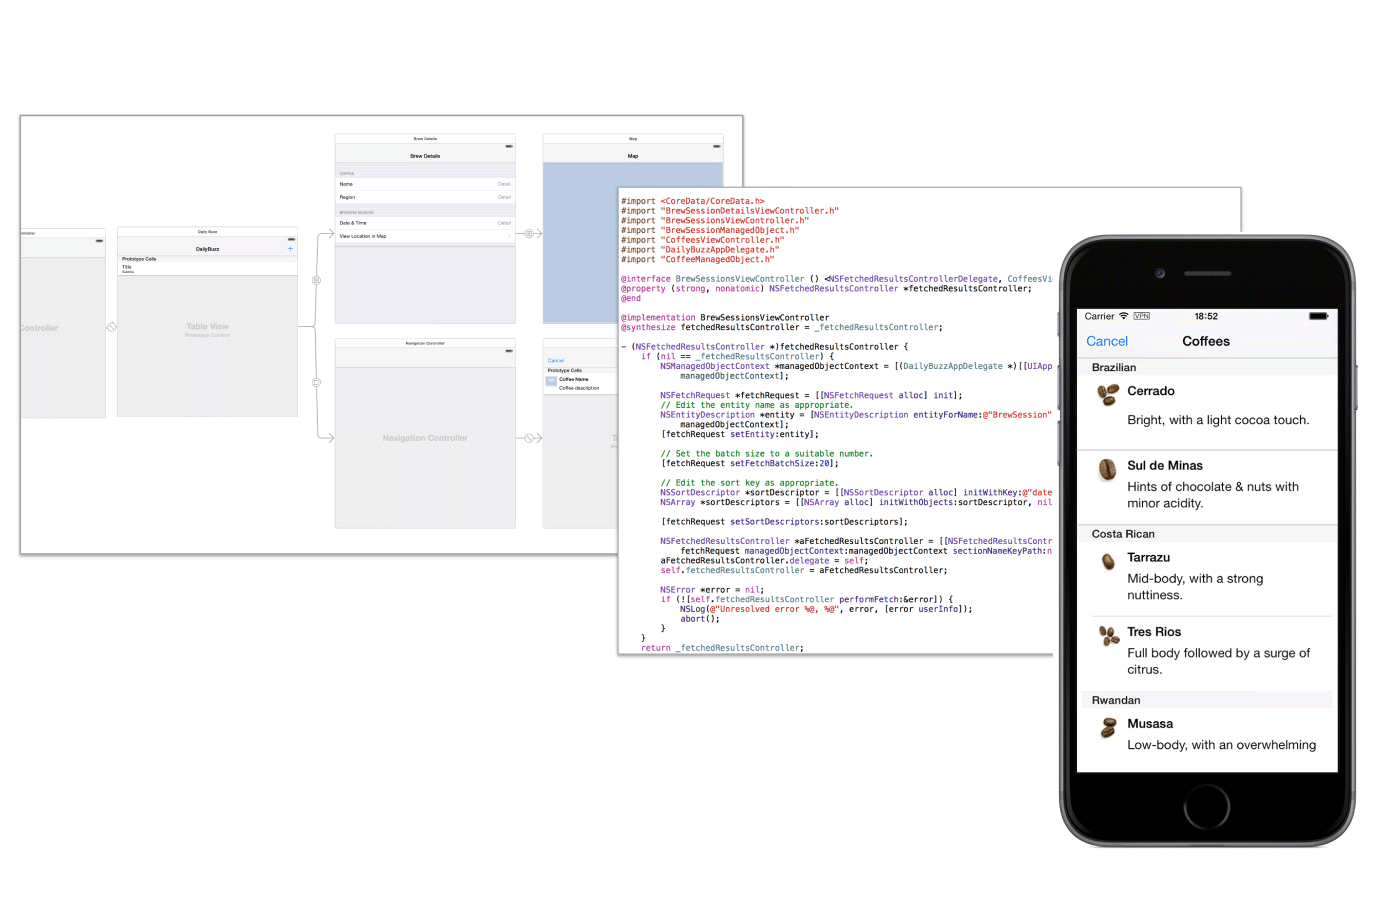Select the Cerrado coffee title
This screenshot has width=1373, height=906.
click(1151, 391)
